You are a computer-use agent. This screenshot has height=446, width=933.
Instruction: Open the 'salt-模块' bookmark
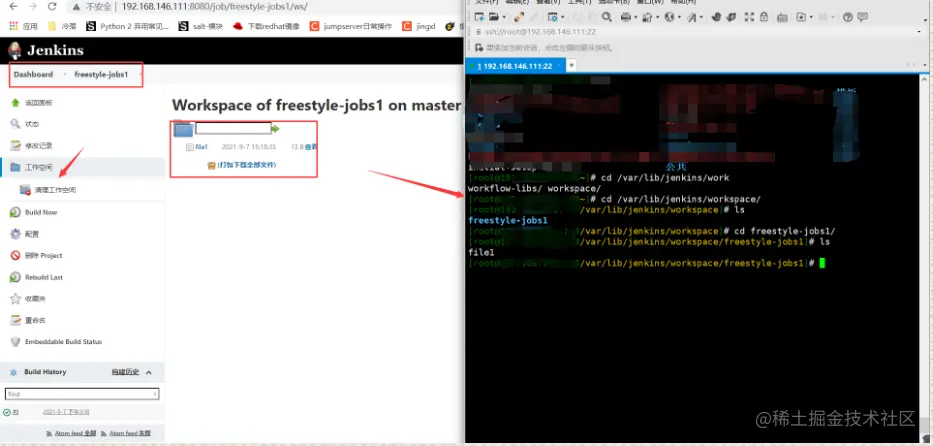201,26
